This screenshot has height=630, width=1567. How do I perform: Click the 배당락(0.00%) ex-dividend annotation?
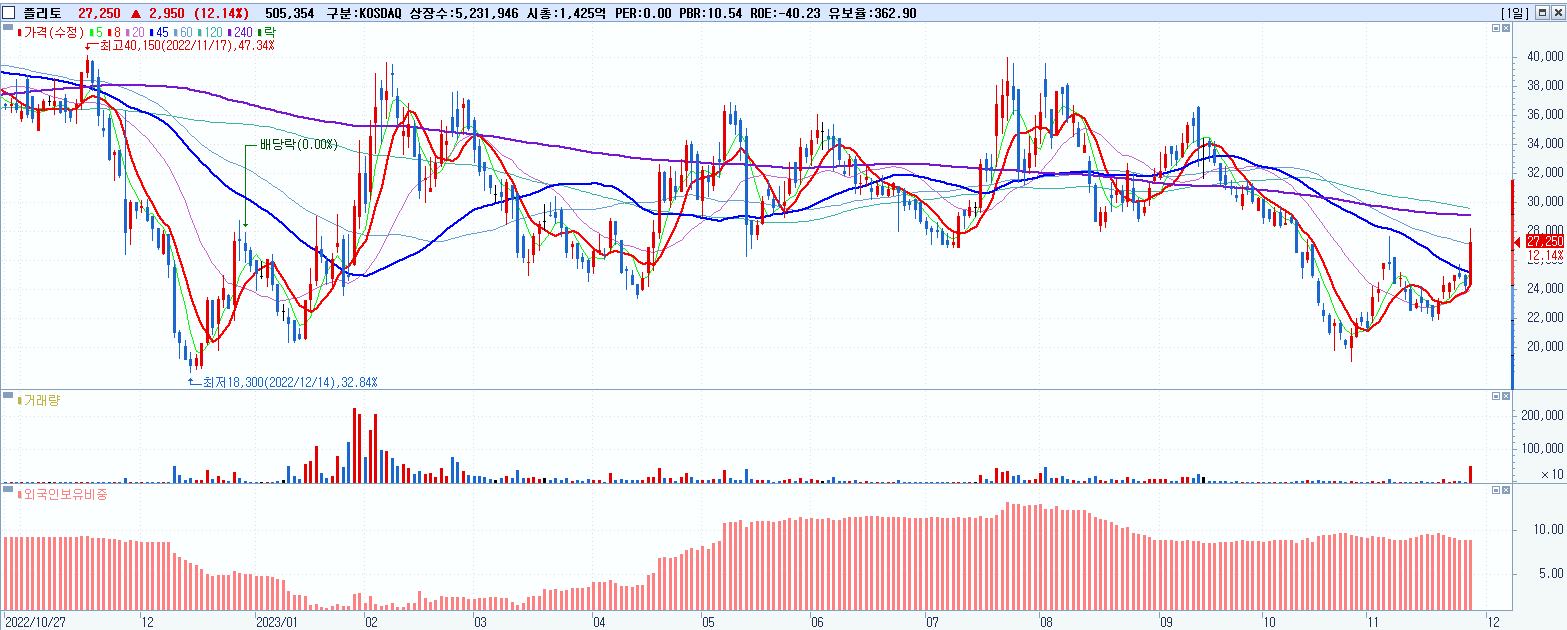[x=298, y=144]
